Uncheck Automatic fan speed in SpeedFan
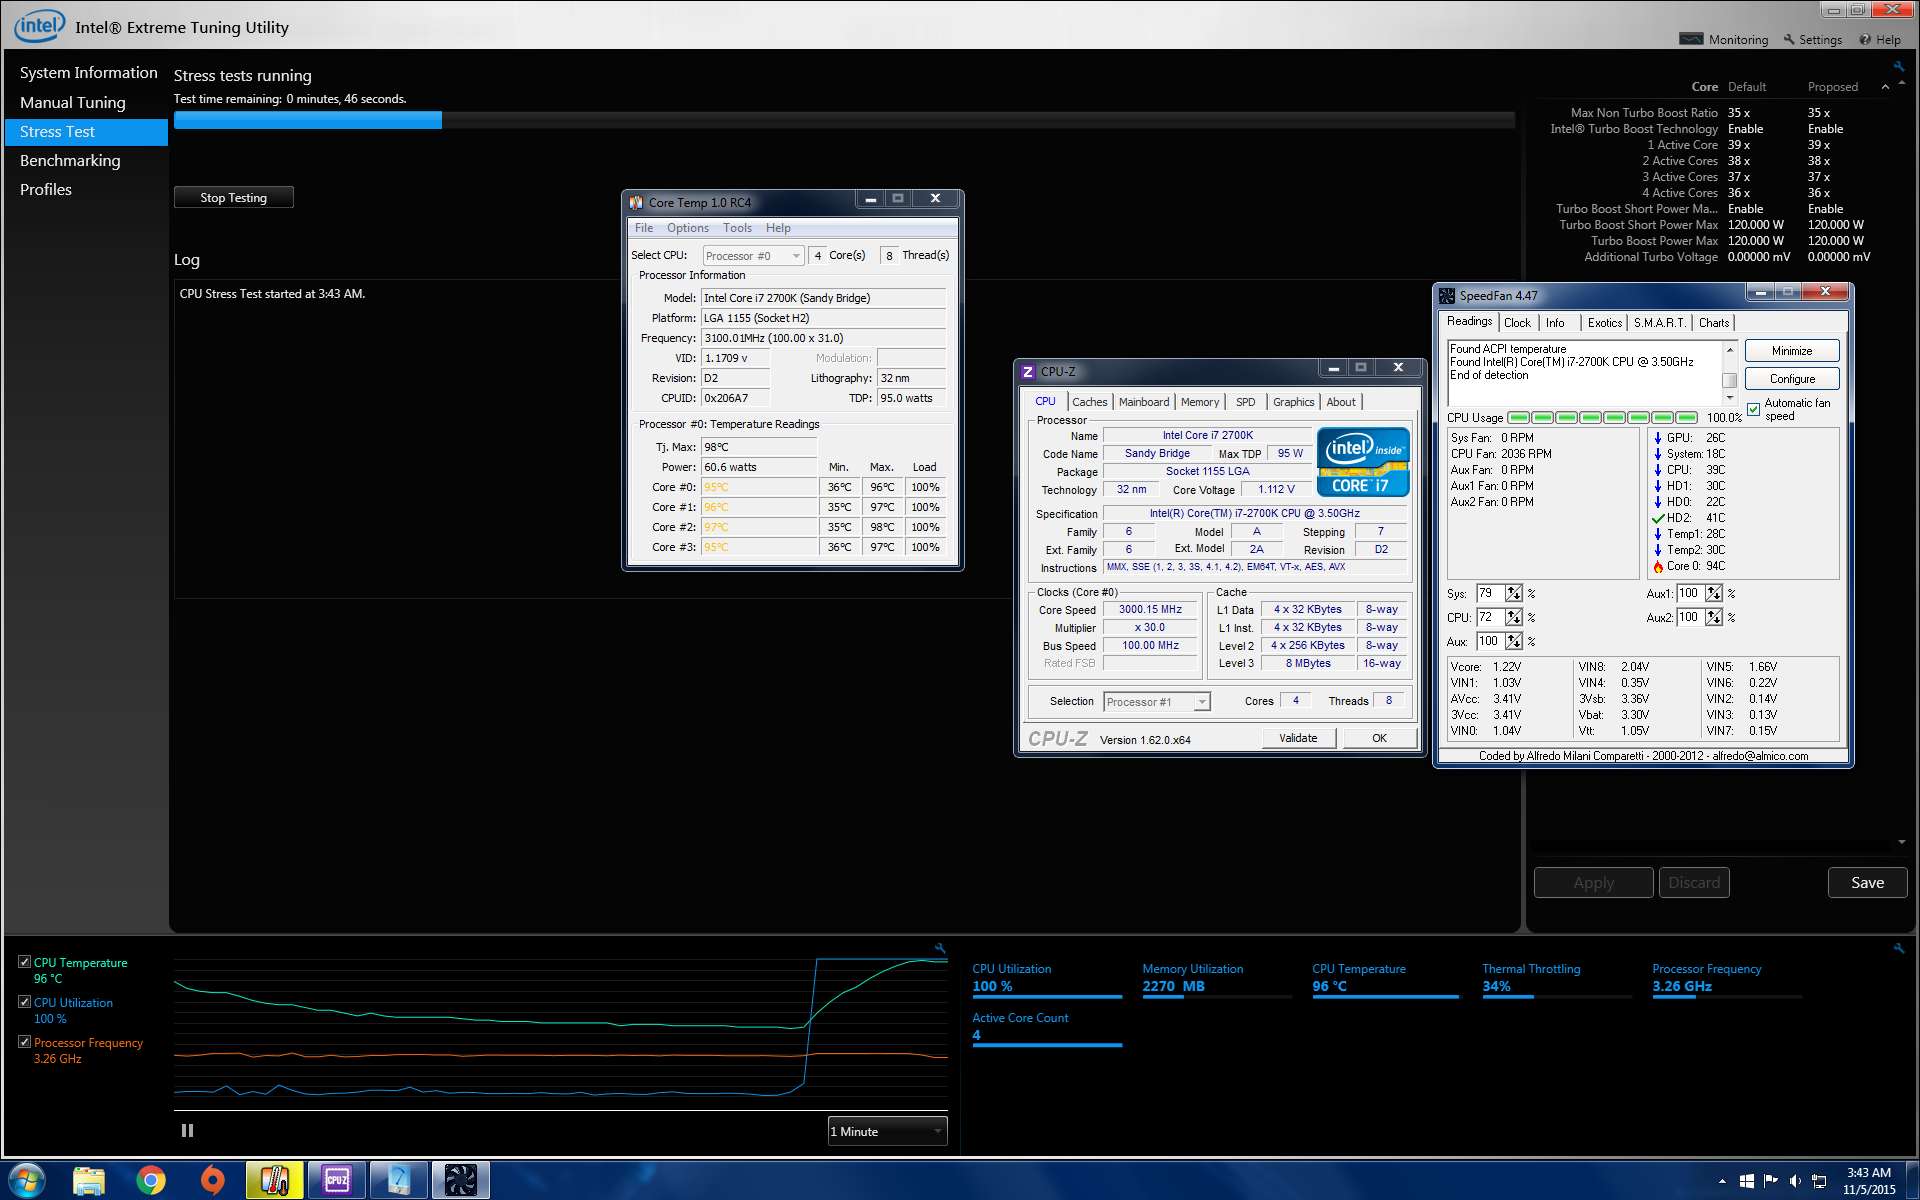Screen dimensions: 1920x1200 click(1753, 409)
